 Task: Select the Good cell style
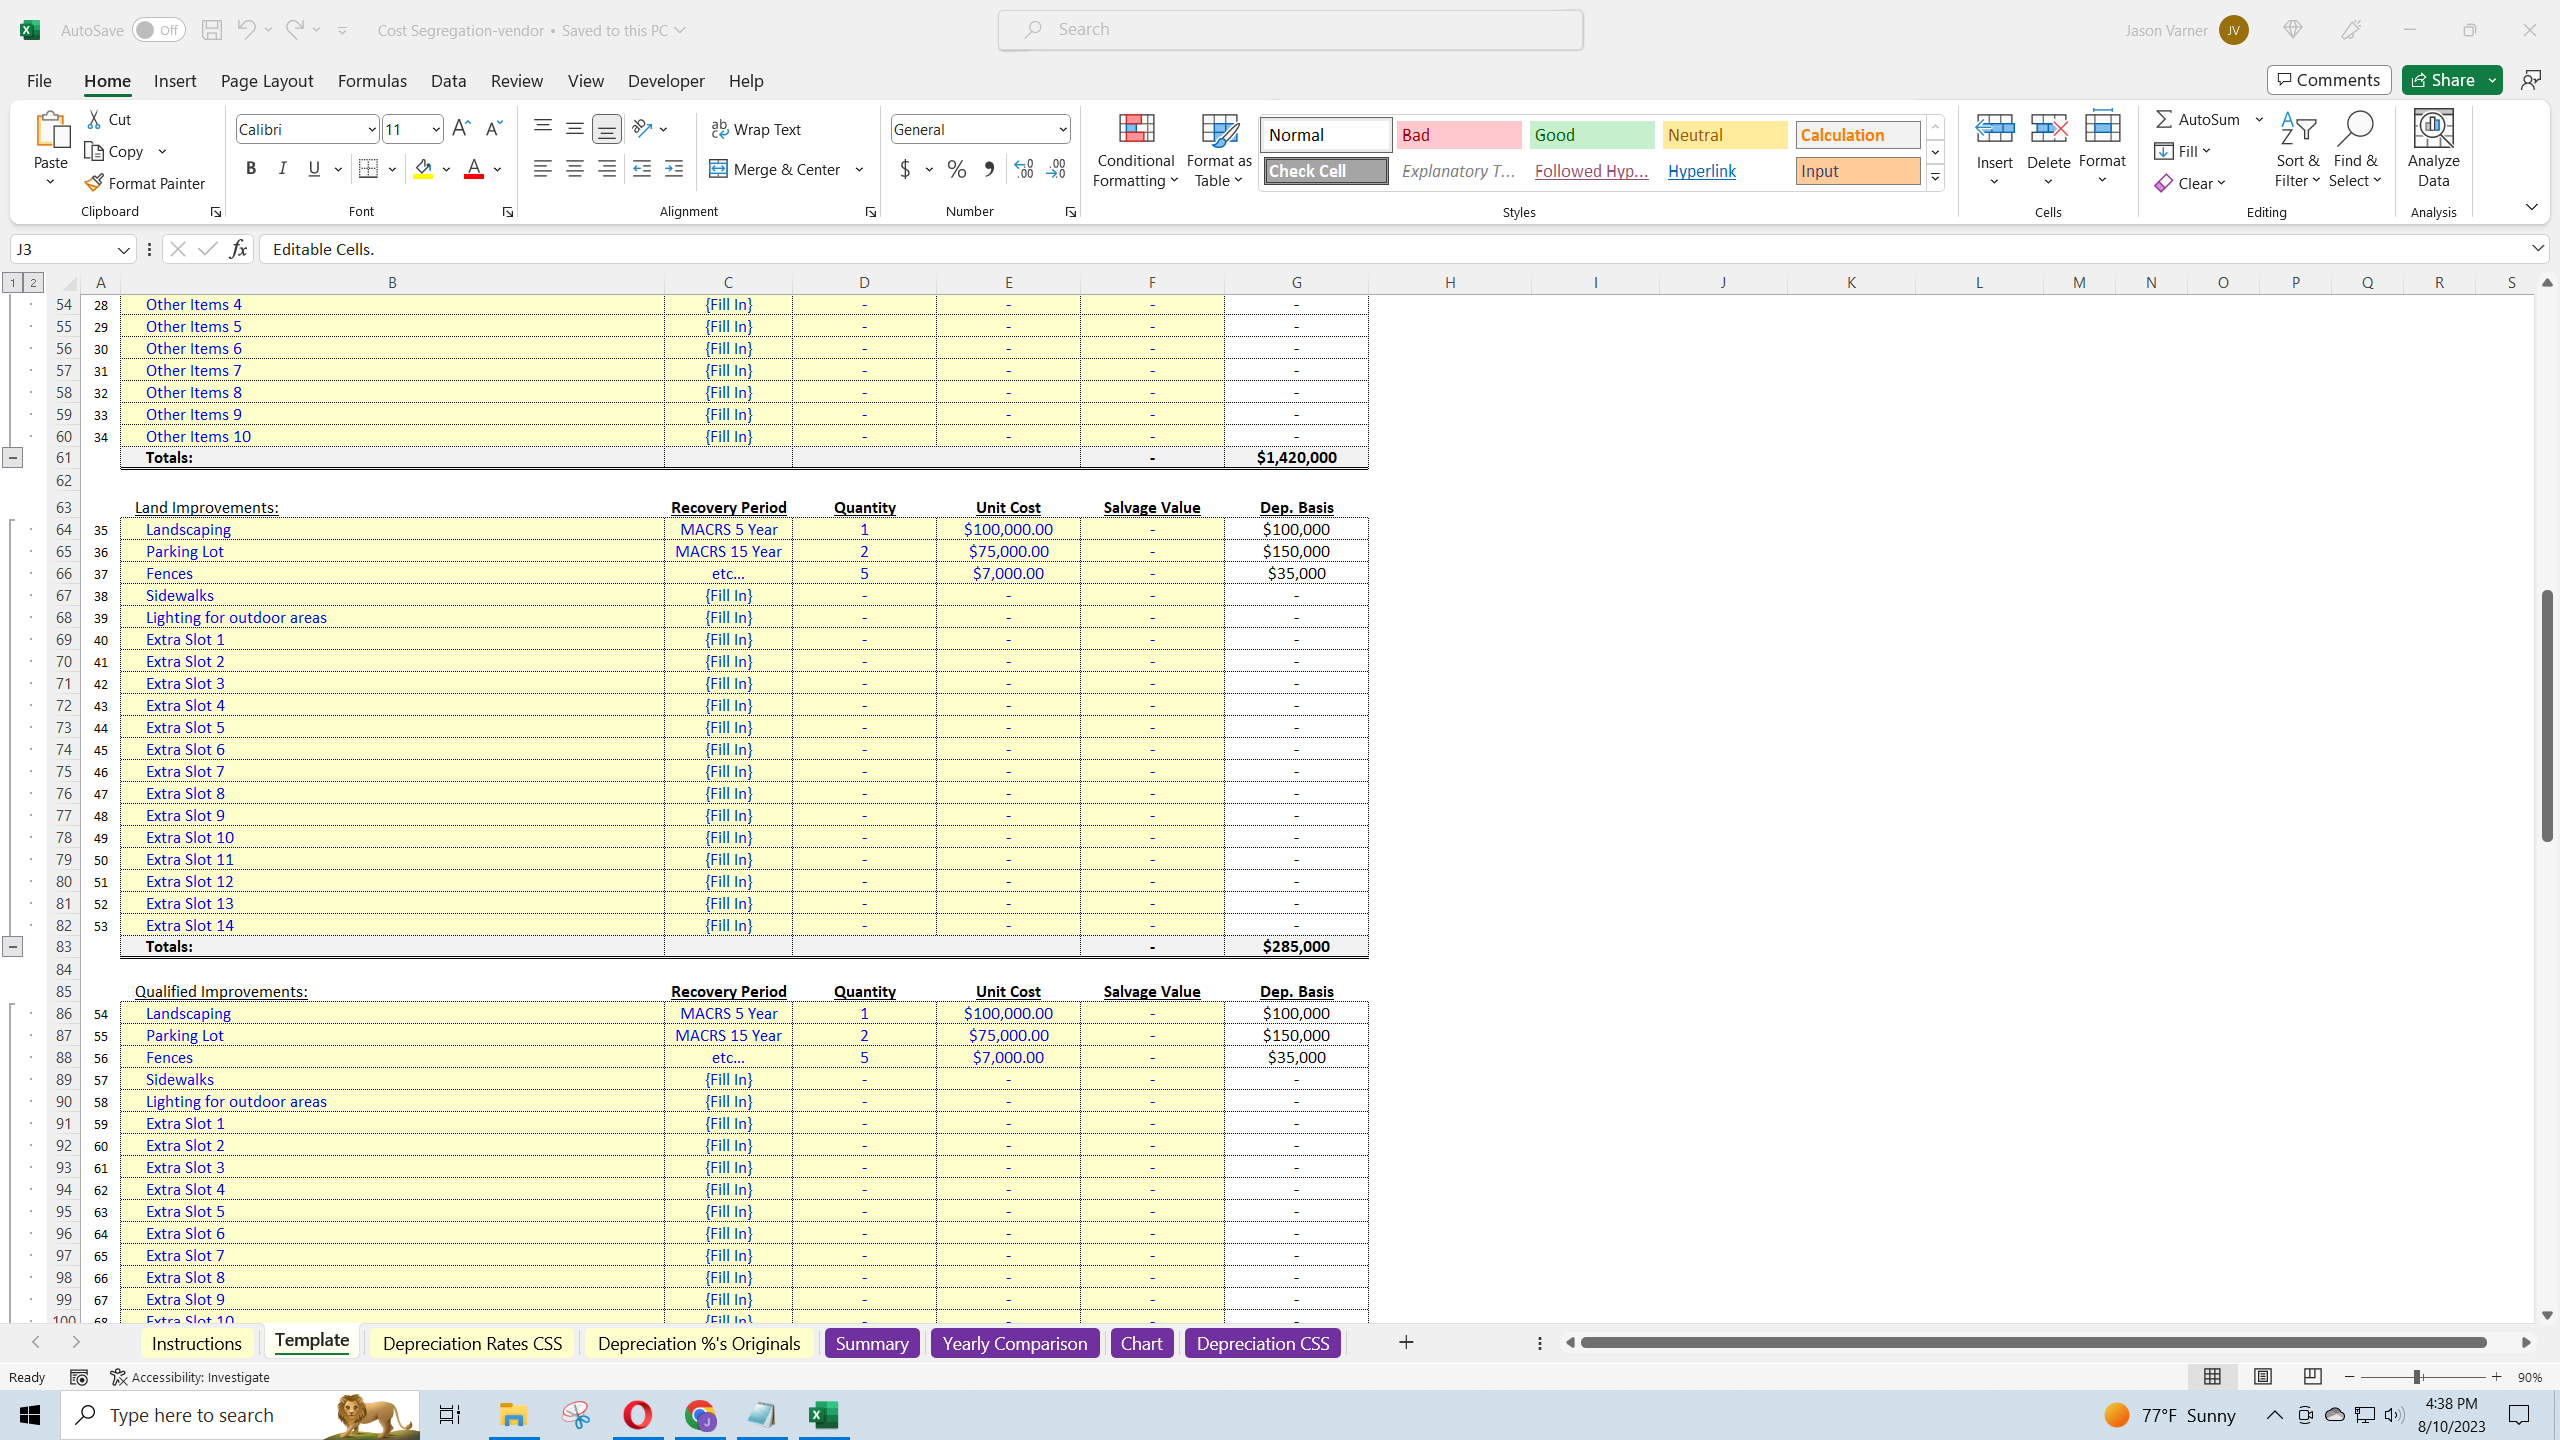[1592, 135]
